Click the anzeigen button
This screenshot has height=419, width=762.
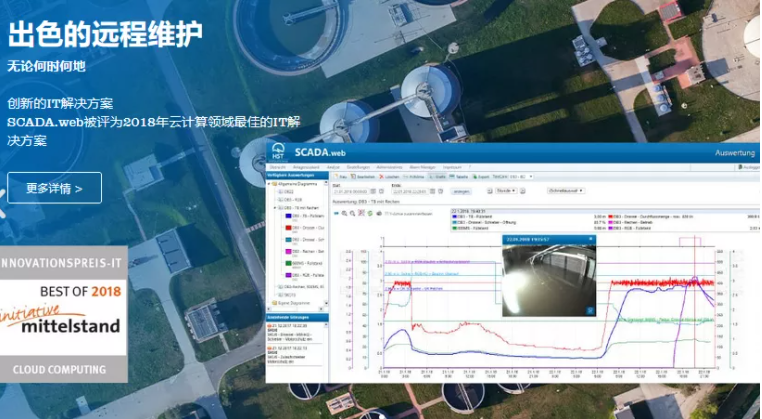tap(462, 190)
